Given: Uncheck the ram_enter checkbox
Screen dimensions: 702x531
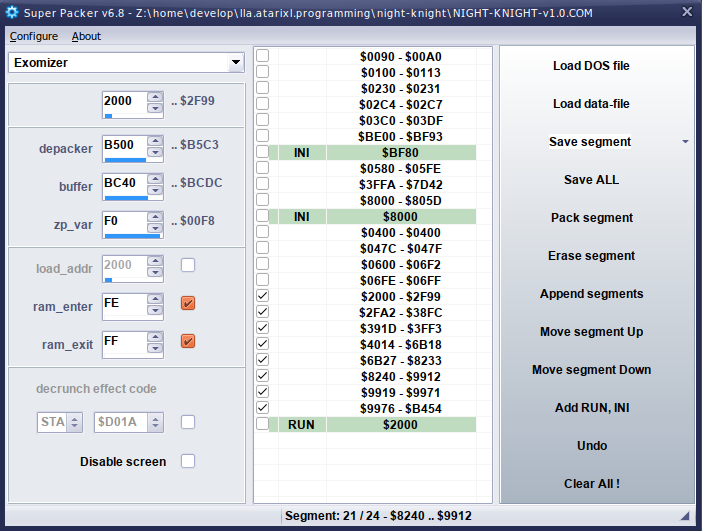Looking at the screenshot, I should (188, 303).
